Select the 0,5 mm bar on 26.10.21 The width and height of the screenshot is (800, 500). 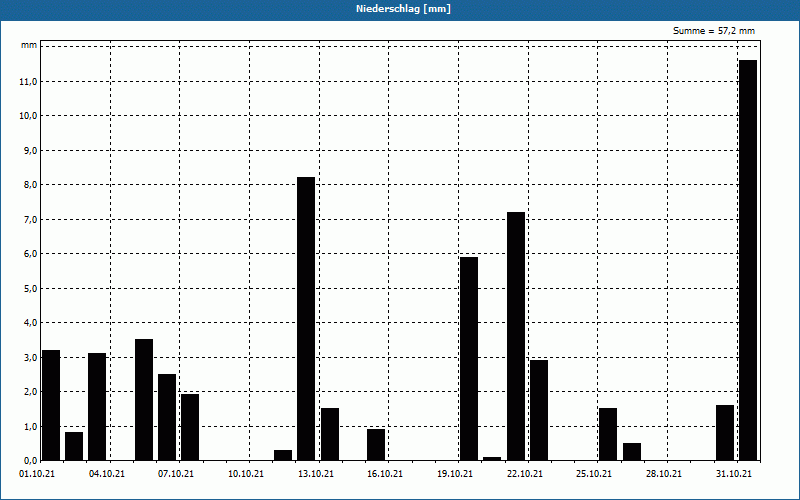(632, 452)
